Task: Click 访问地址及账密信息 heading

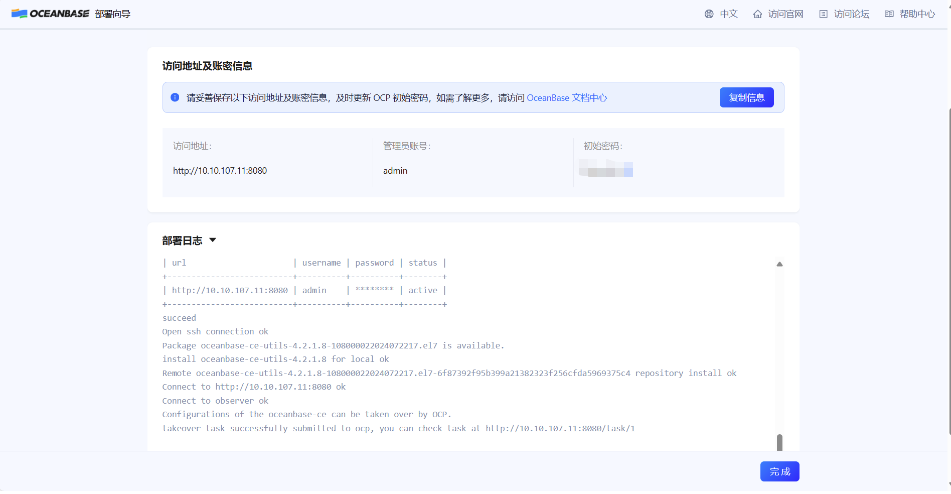Action: tap(207, 65)
